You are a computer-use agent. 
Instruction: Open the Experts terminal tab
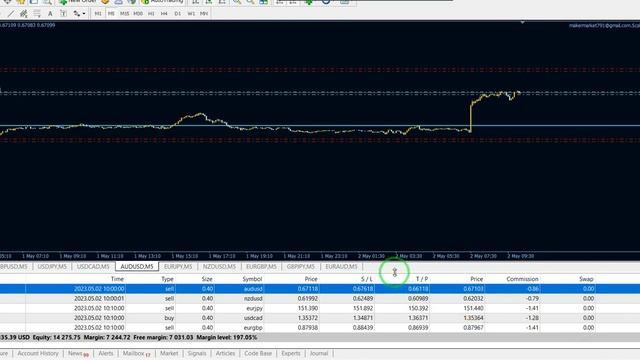[x=291, y=353]
